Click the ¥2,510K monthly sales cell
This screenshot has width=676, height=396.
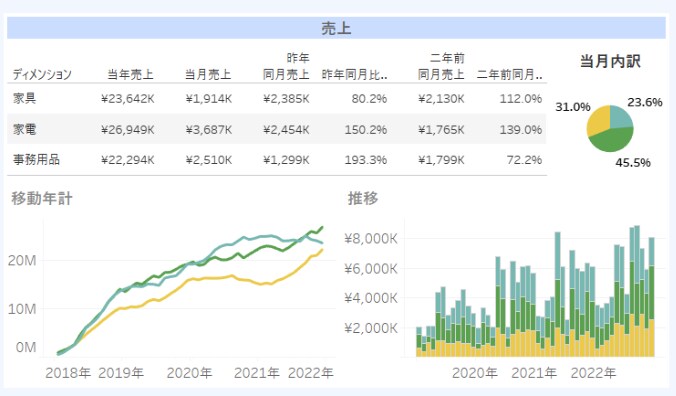pos(209,160)
